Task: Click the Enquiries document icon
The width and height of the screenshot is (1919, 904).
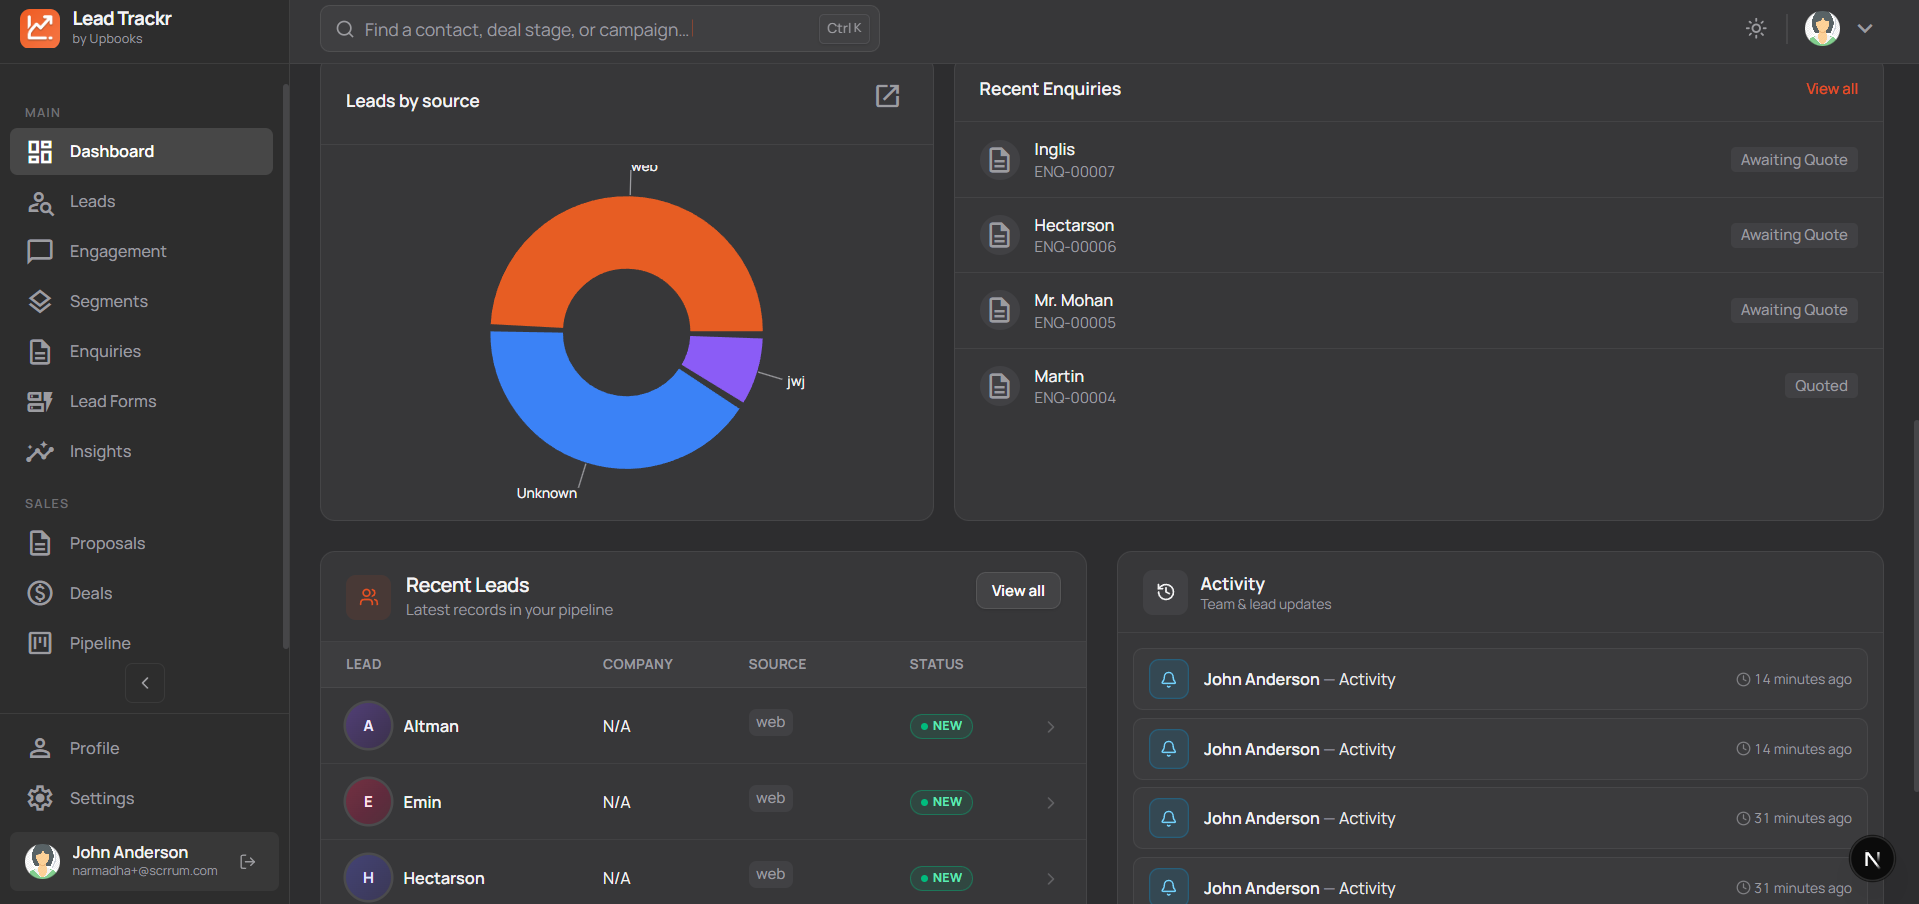Action: click(40, 351)
